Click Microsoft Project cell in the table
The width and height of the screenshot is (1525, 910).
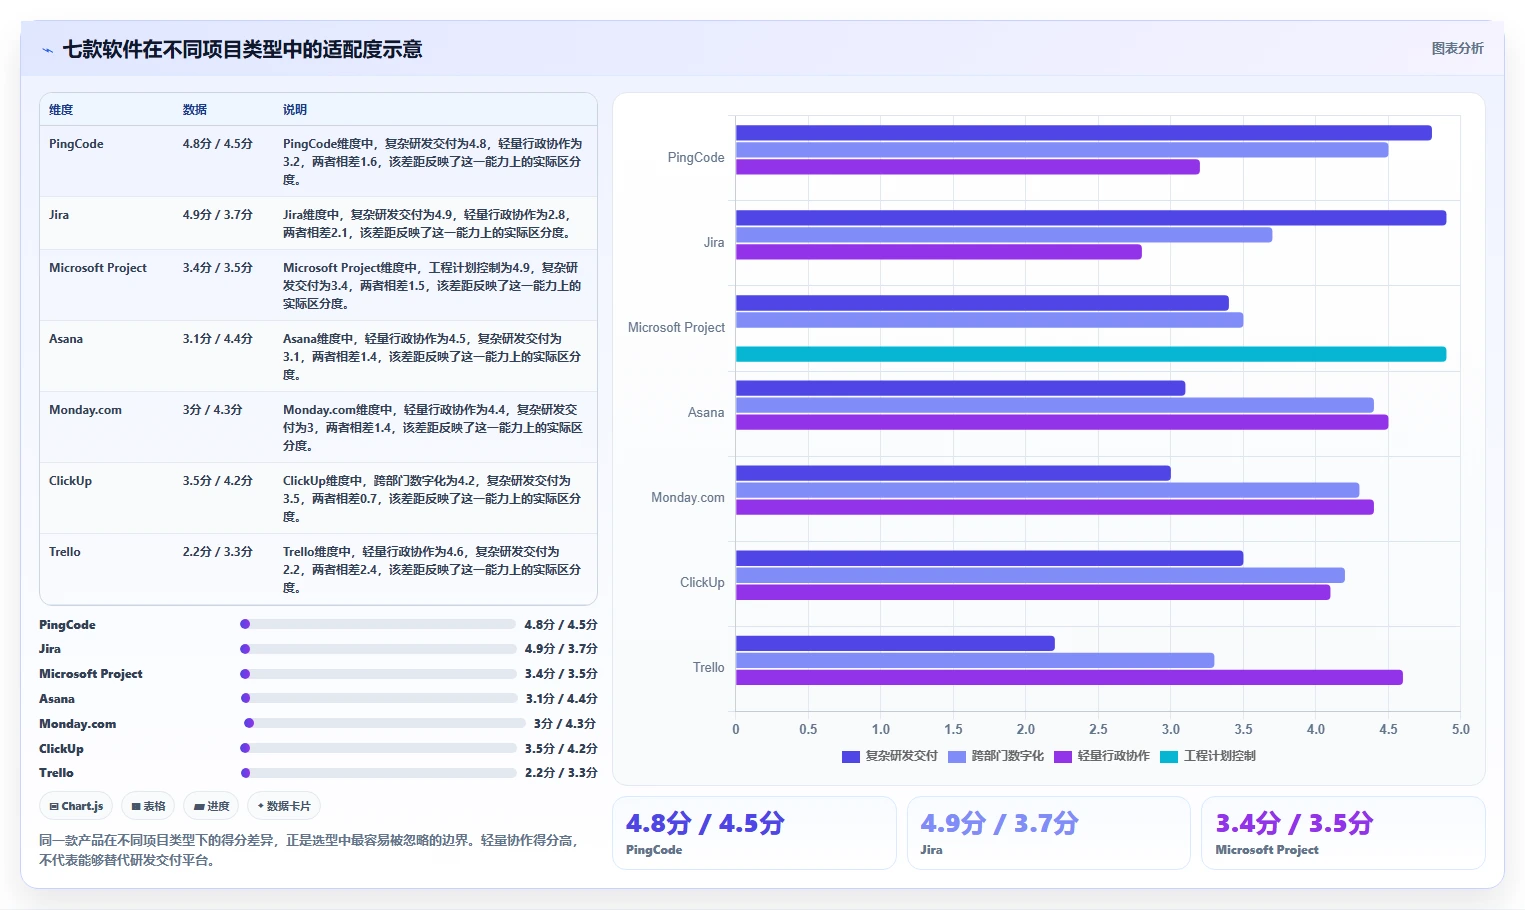(x=98, y=268)
